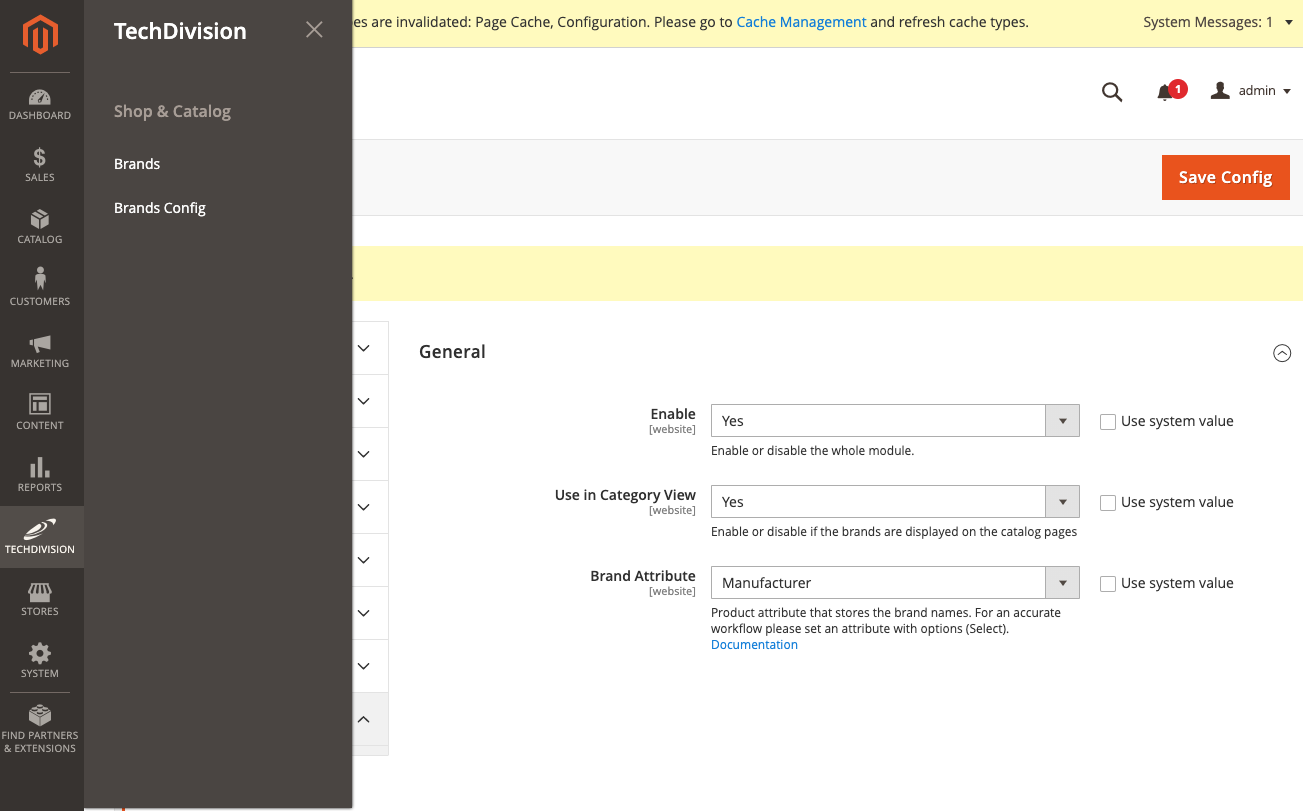This screenshot has height=811, width=1303.
Task: Open Find Partners & Extensions
Action: (40, 729)
